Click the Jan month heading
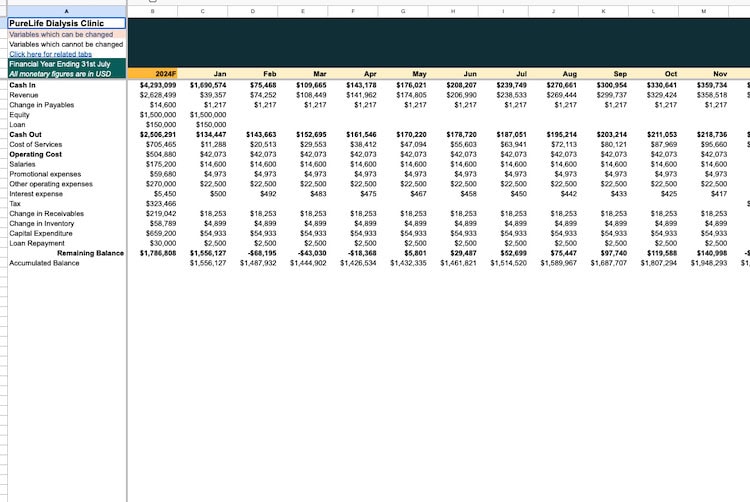The height and width of the screenshot is (502, 750). tap(202, 74)
